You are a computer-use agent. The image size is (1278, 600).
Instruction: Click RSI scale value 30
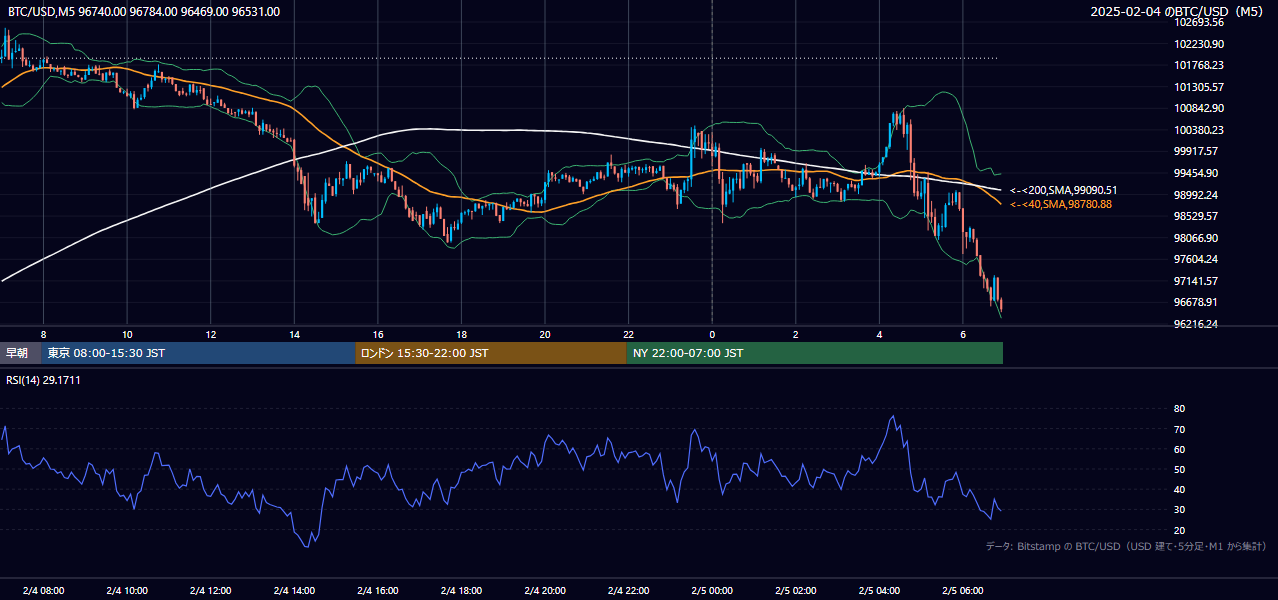point(1179,510)
